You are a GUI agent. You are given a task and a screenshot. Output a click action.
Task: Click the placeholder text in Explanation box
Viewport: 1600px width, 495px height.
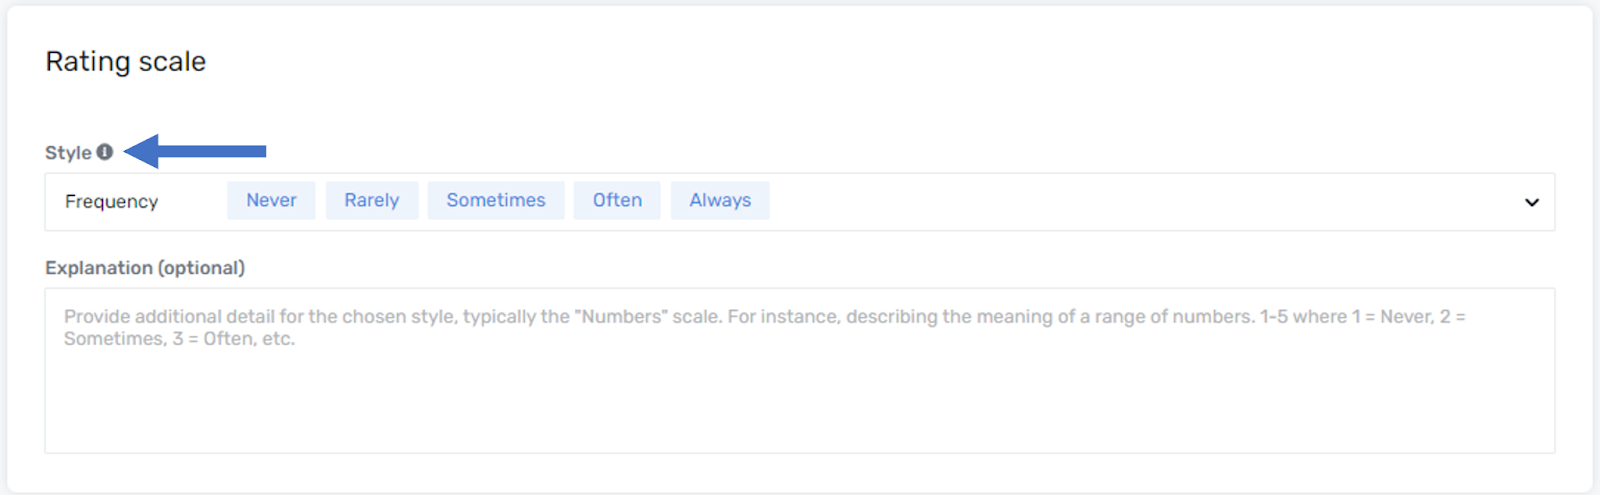click(765, 327)
